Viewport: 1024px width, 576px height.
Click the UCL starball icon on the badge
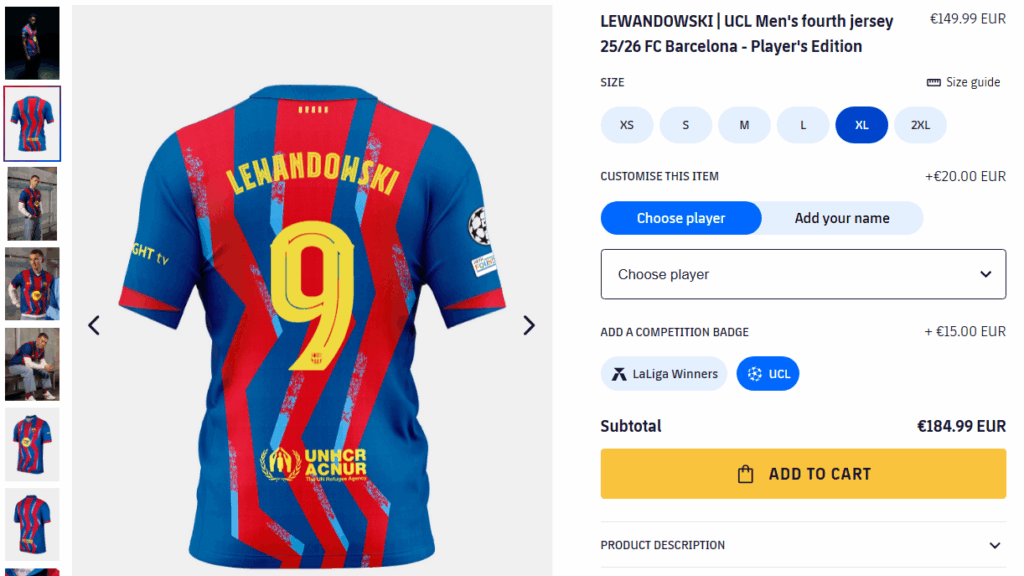pos(753,374)
